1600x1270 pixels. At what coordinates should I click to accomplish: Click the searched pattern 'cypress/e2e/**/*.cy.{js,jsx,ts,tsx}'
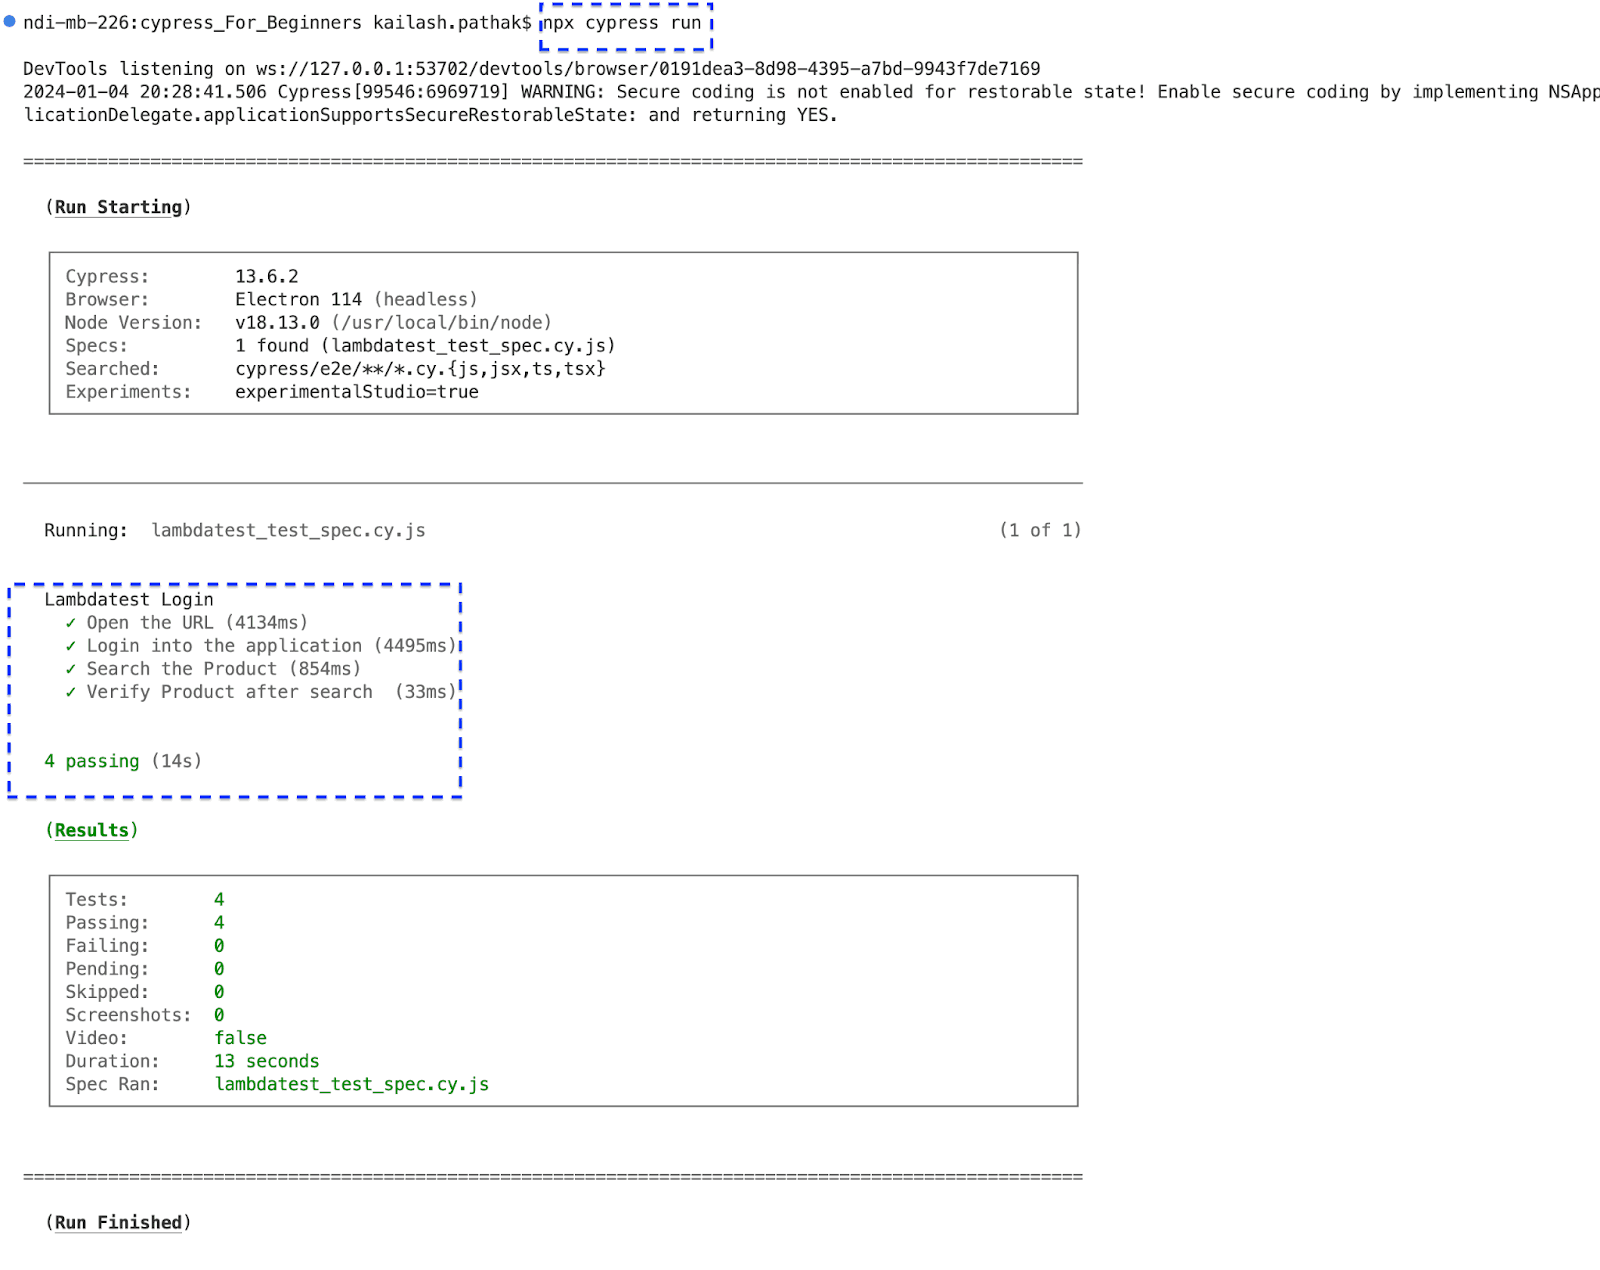point(420,369)
